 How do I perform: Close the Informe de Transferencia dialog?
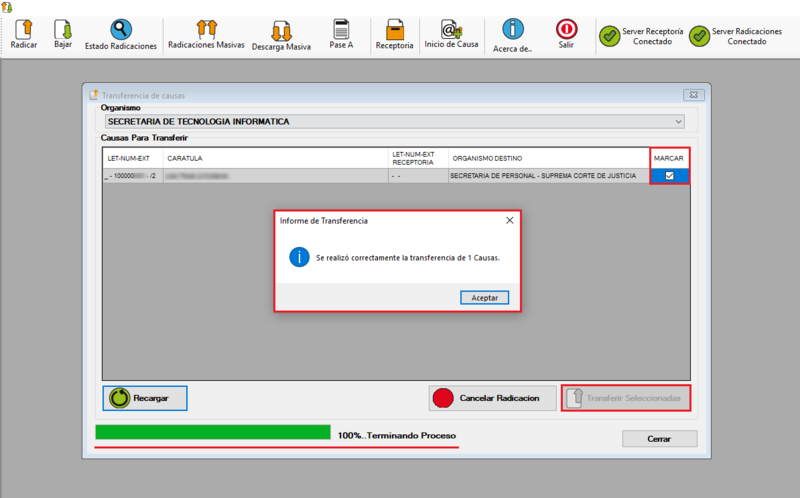[x=510, y=220]
